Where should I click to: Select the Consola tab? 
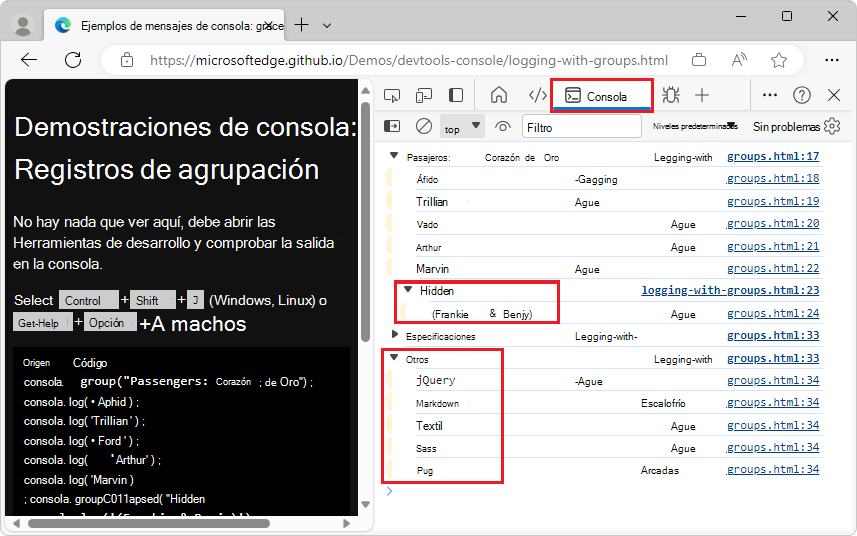click(601, 96)
